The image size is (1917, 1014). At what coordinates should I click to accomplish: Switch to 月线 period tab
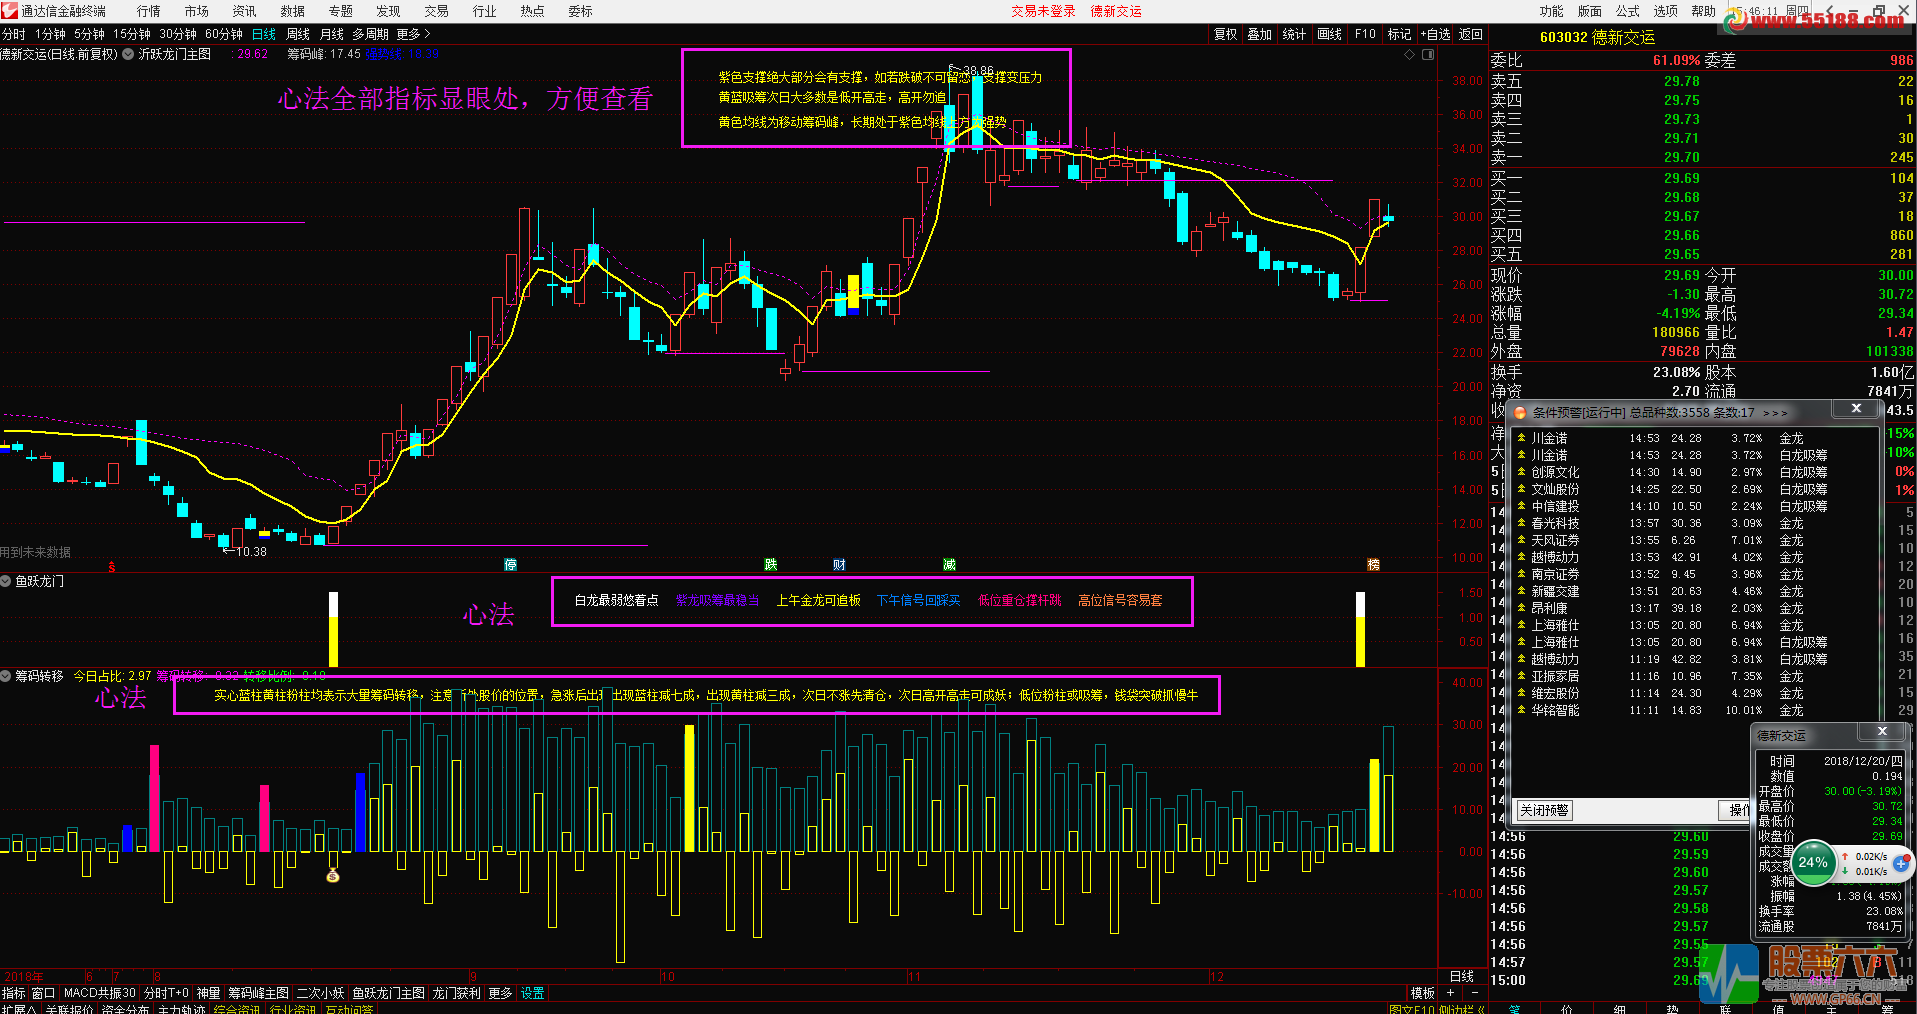pos(332,34)
